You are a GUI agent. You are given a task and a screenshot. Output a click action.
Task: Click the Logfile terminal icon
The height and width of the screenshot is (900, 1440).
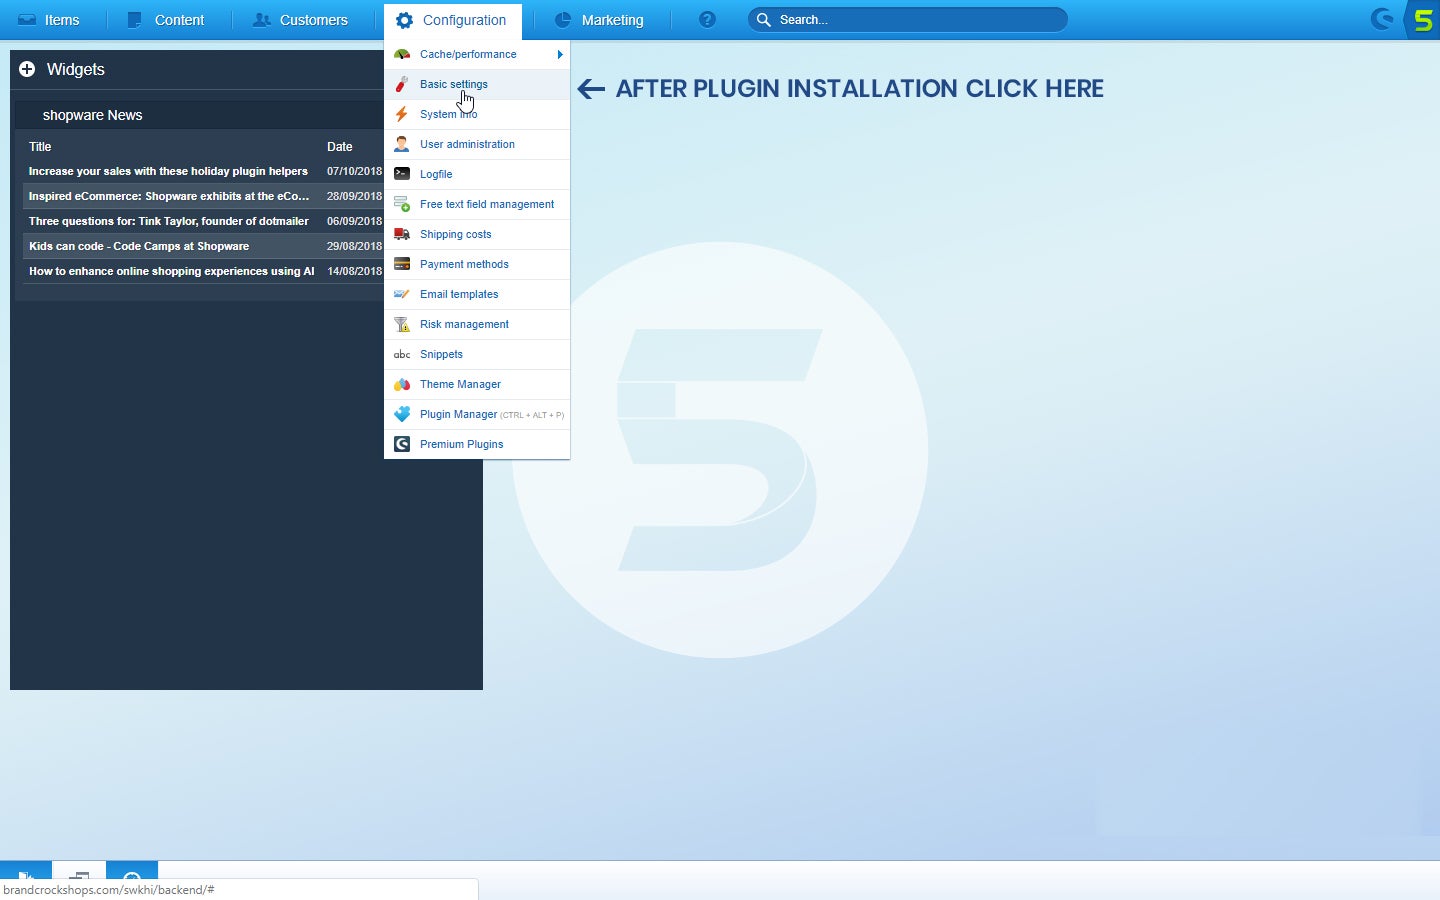tap(402, 174)
